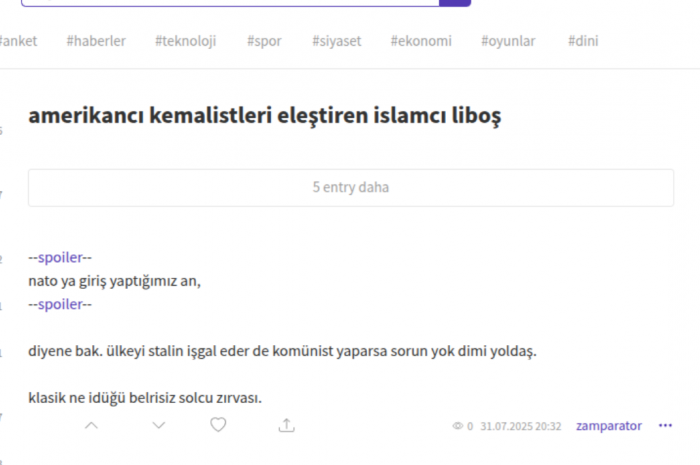Favorite the entry with the heart icon
Viewport: 700px width, 465px height.
(218, 425)
